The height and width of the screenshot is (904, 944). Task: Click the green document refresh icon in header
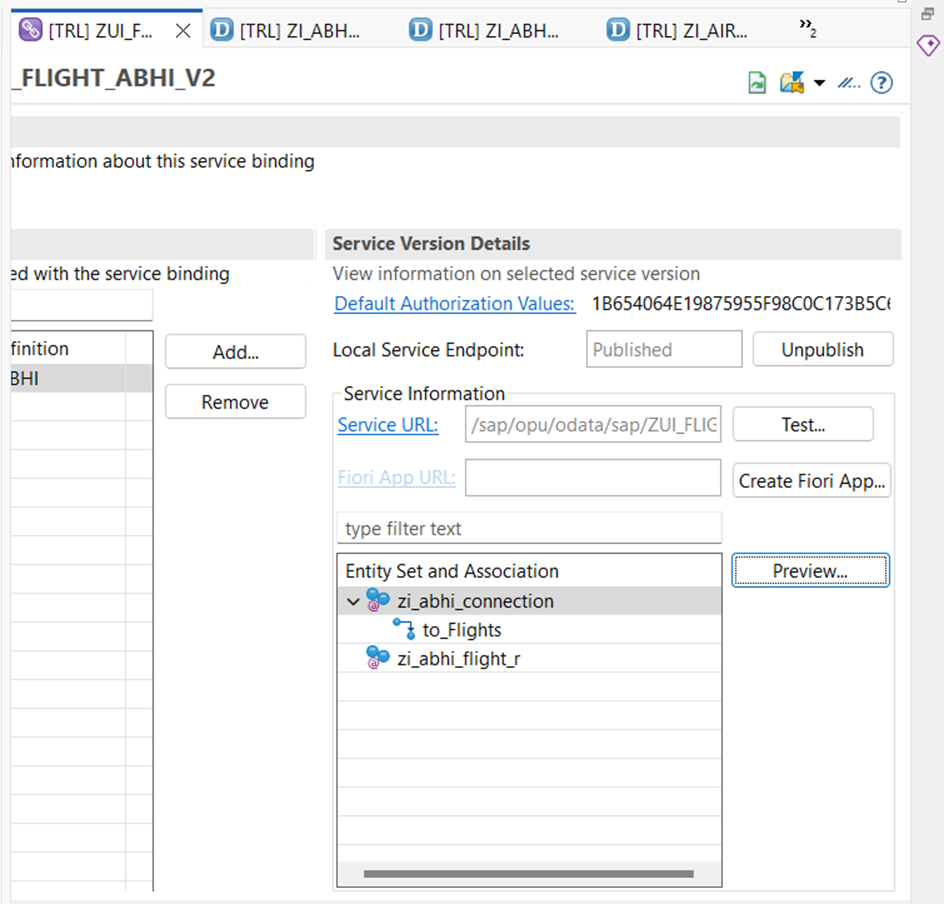(757, 83)
